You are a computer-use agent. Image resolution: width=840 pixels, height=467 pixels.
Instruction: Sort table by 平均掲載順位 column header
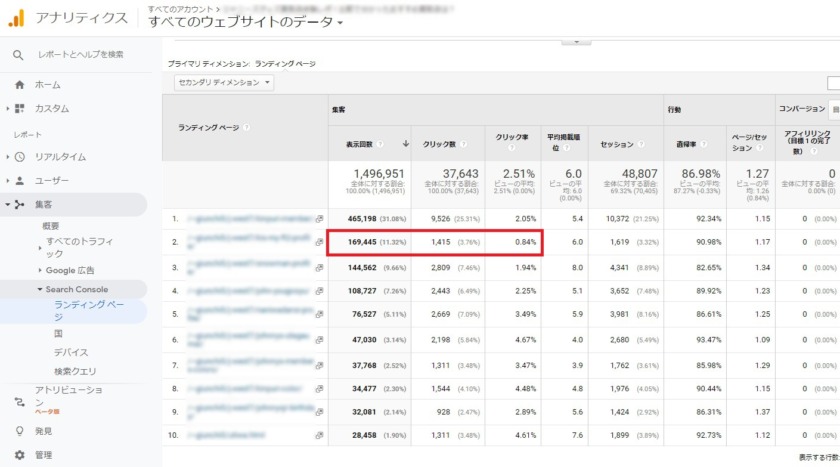click(563, 142)
